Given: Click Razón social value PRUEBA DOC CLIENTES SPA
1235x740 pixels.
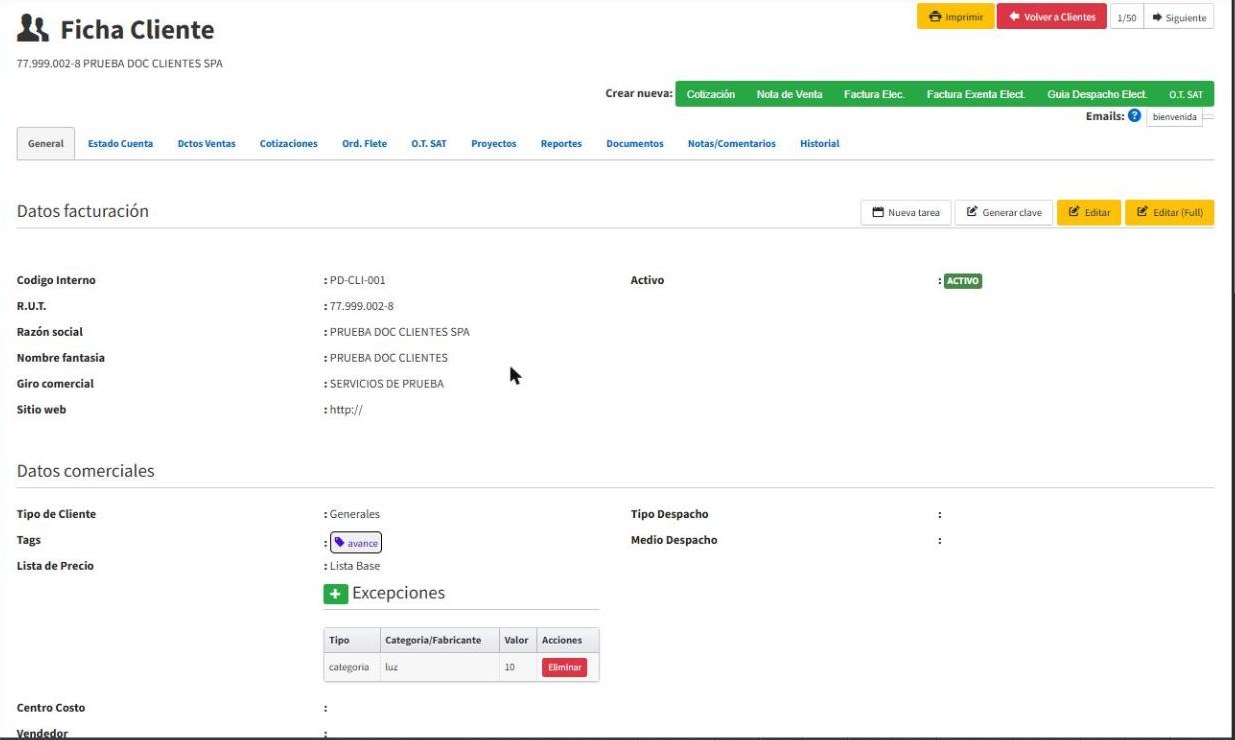Looking at the screenshot, I should coord(400,332).
